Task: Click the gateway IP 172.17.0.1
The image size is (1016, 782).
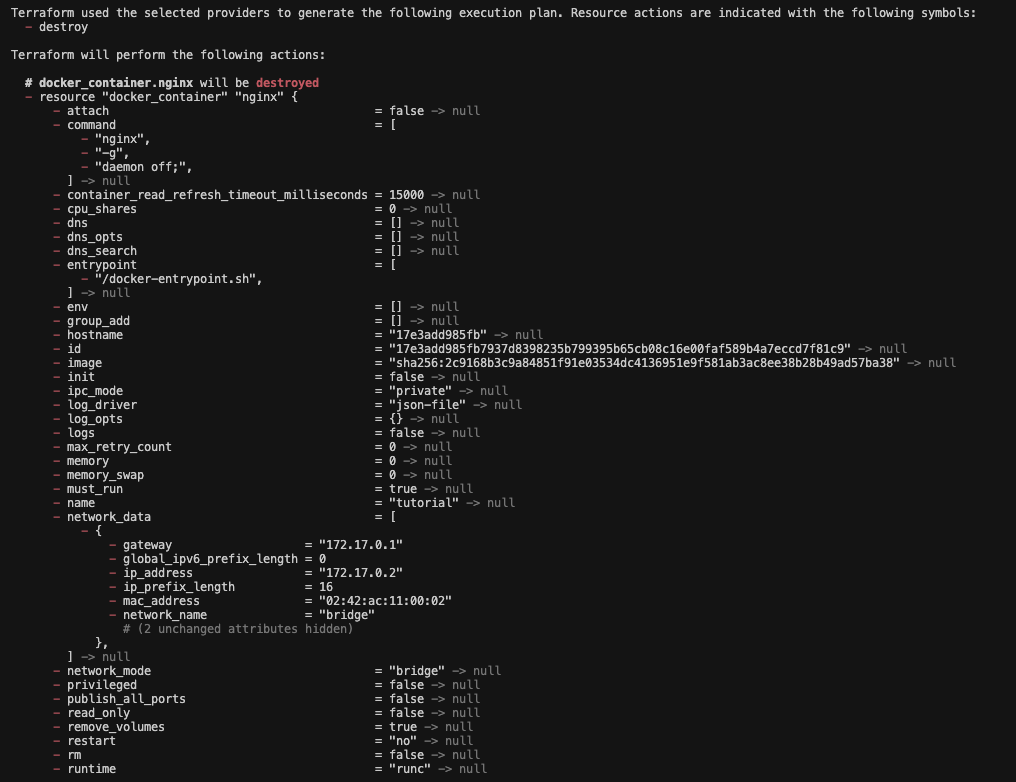Action: pos(360,545)
